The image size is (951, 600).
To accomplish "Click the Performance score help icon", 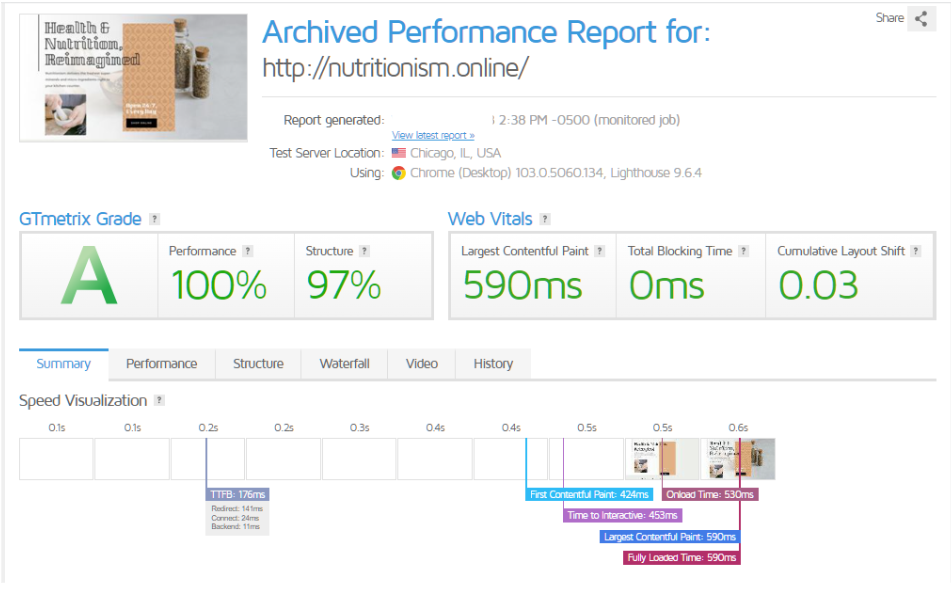I will 247,251.
